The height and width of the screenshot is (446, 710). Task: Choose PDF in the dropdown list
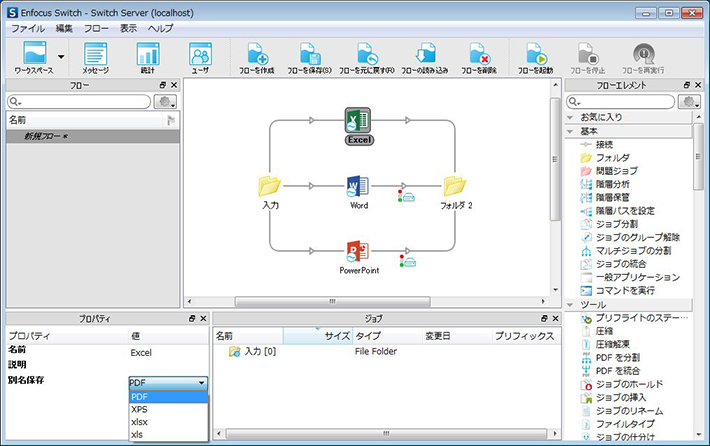click(x=168, y=397)
